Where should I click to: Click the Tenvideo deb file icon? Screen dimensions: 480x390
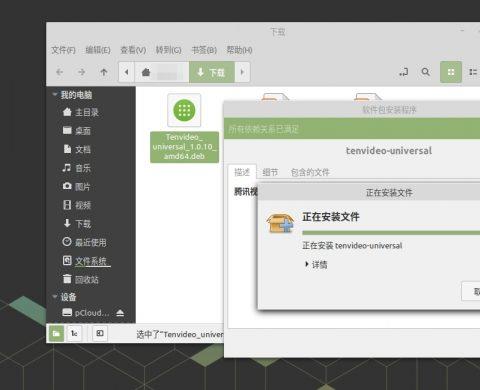[184, 110]
